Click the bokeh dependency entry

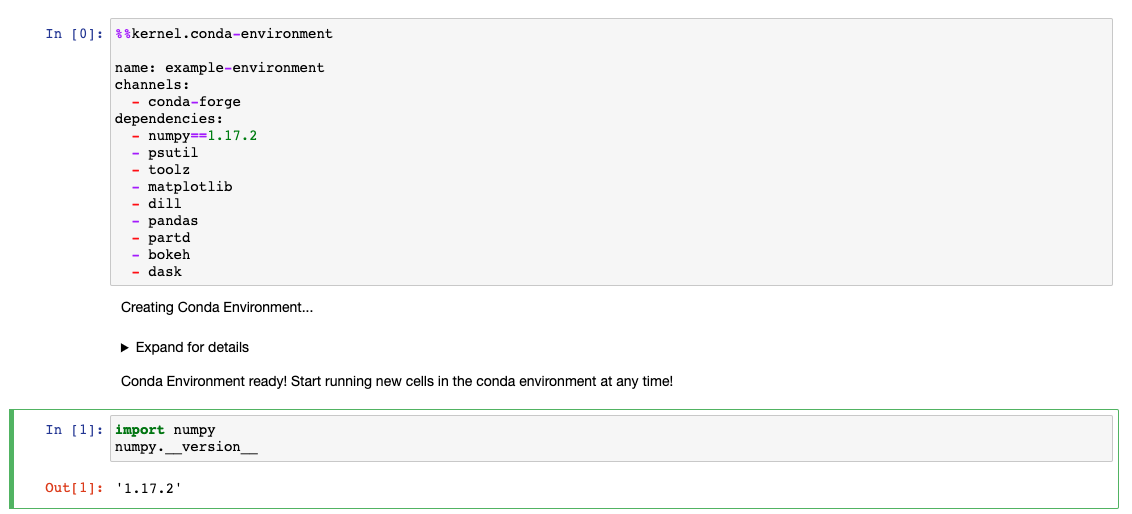click(169, 255)
